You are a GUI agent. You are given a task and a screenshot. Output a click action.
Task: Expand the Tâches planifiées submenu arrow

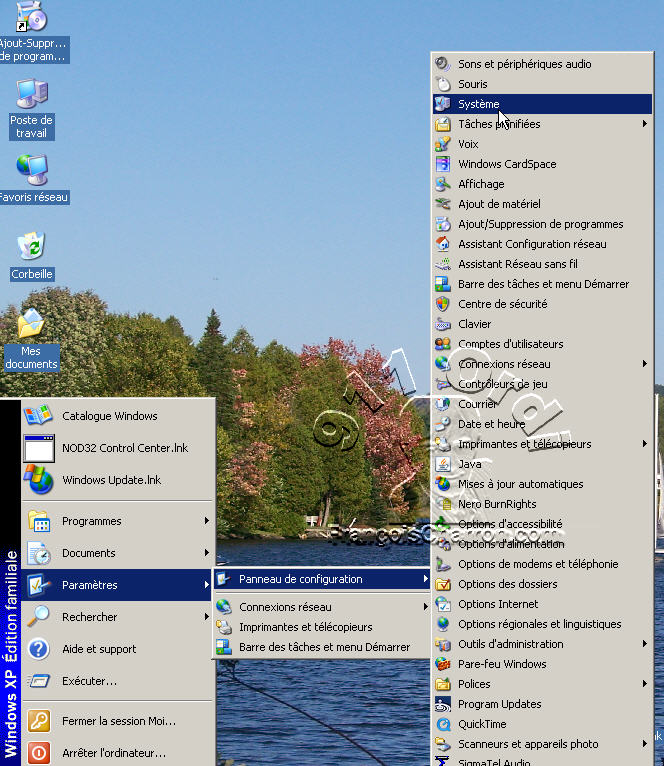coord(645,124)
